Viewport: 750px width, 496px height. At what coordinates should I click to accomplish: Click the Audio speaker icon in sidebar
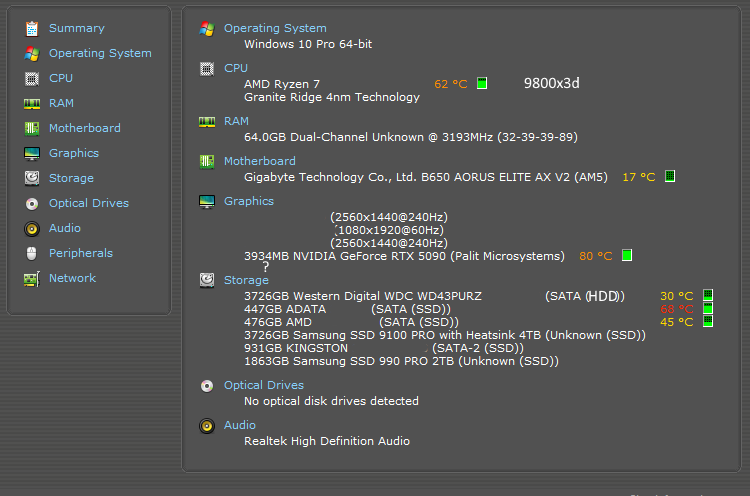32,229
